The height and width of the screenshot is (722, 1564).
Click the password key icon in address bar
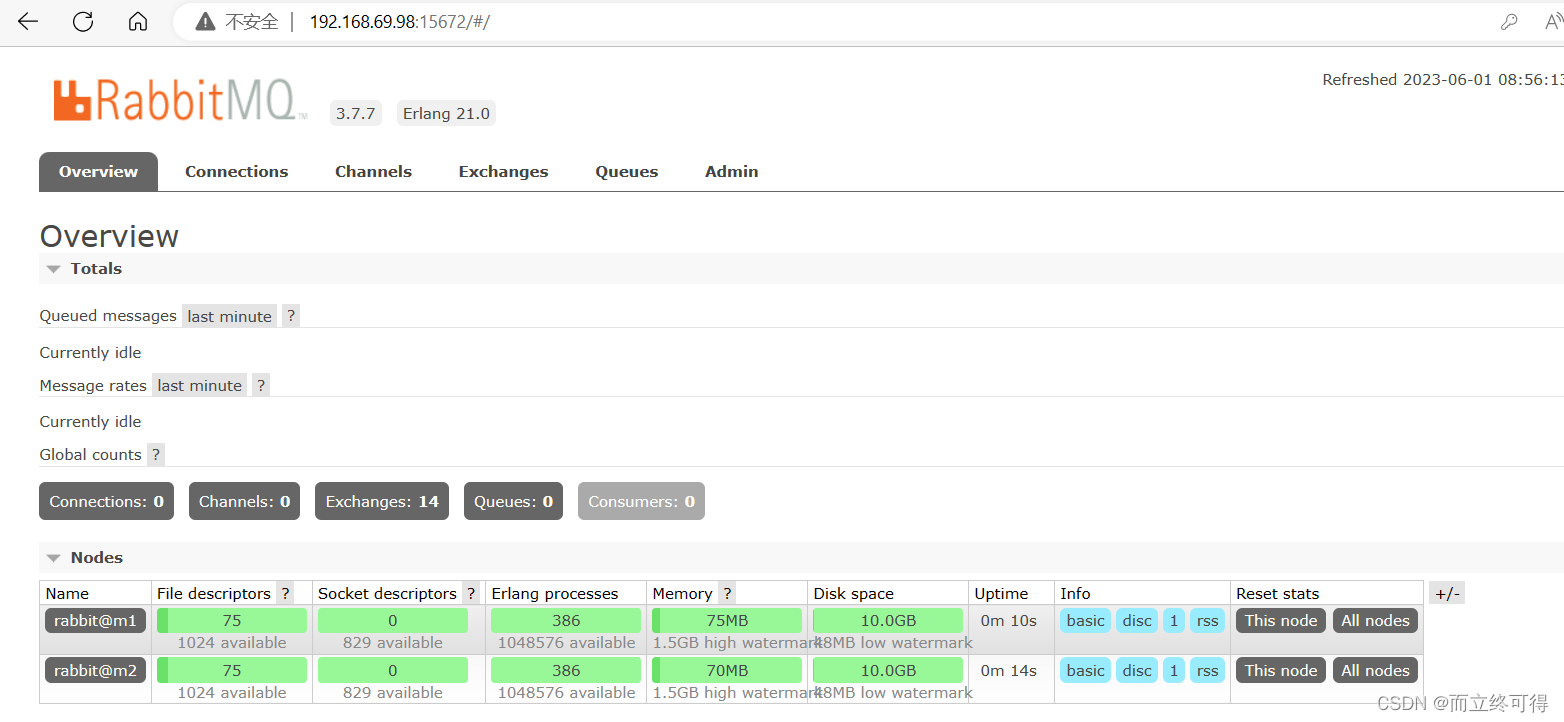click(1509, 22)
